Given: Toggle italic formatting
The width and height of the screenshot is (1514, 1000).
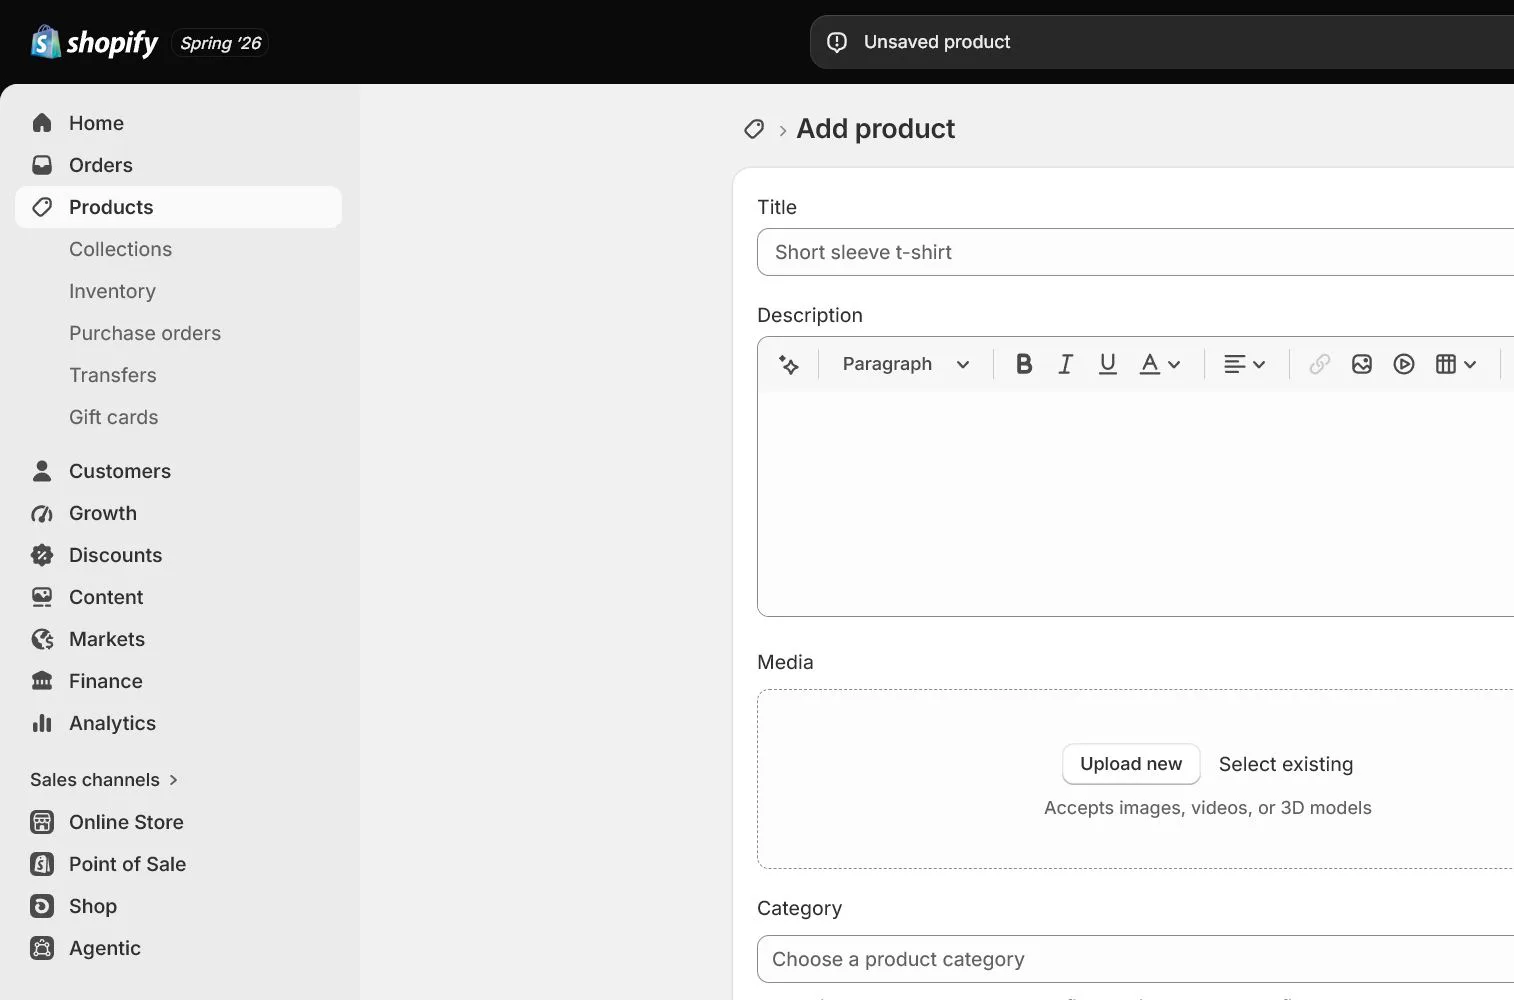Looking at the screenshot, I should pyautogui.click(x=1066, y=364).
